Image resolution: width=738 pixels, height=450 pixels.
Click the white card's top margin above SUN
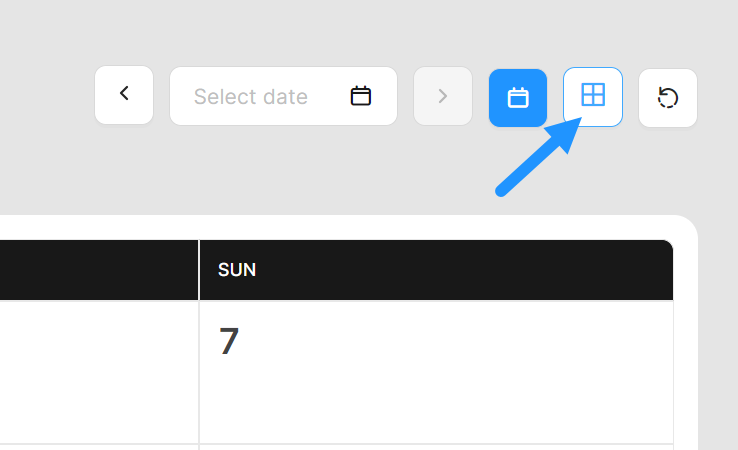pos(436,227)
